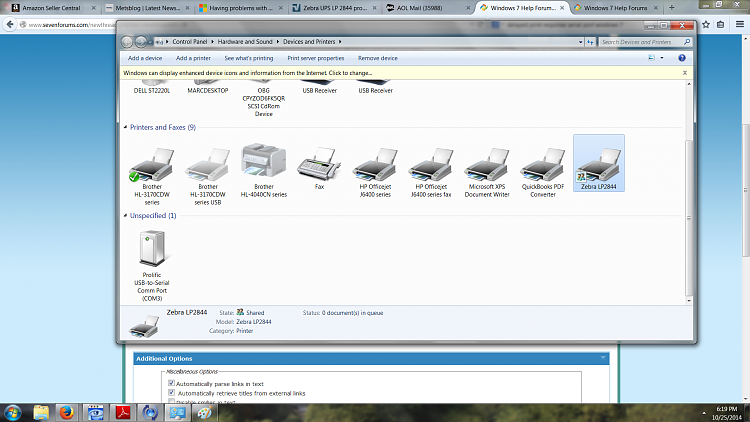
Task: Select HP Officejet J6400 series fax
Action: (x=431, y=172)
